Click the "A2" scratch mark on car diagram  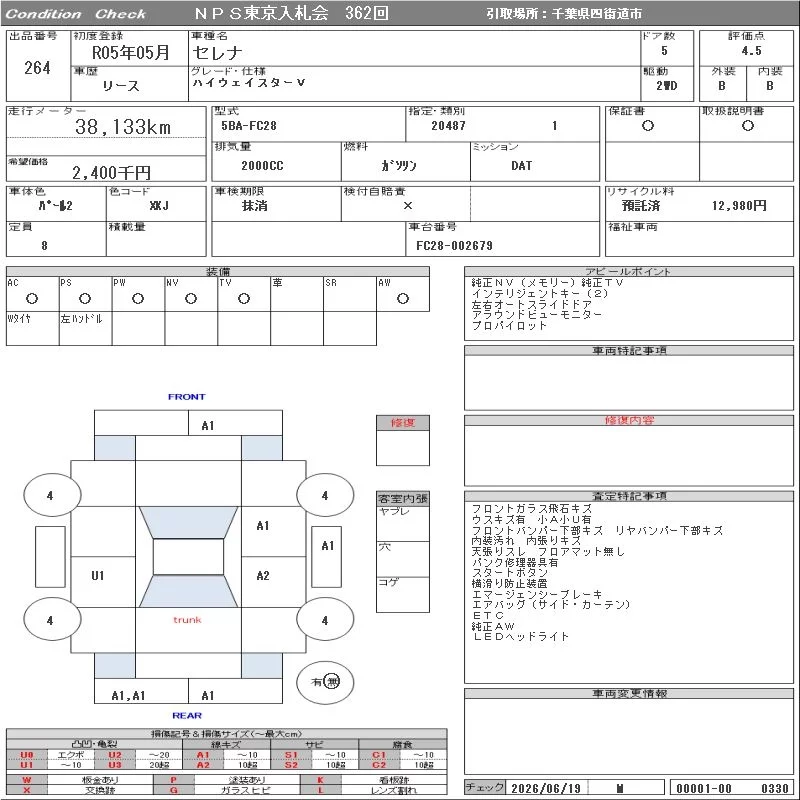click(x=263, y=576)
